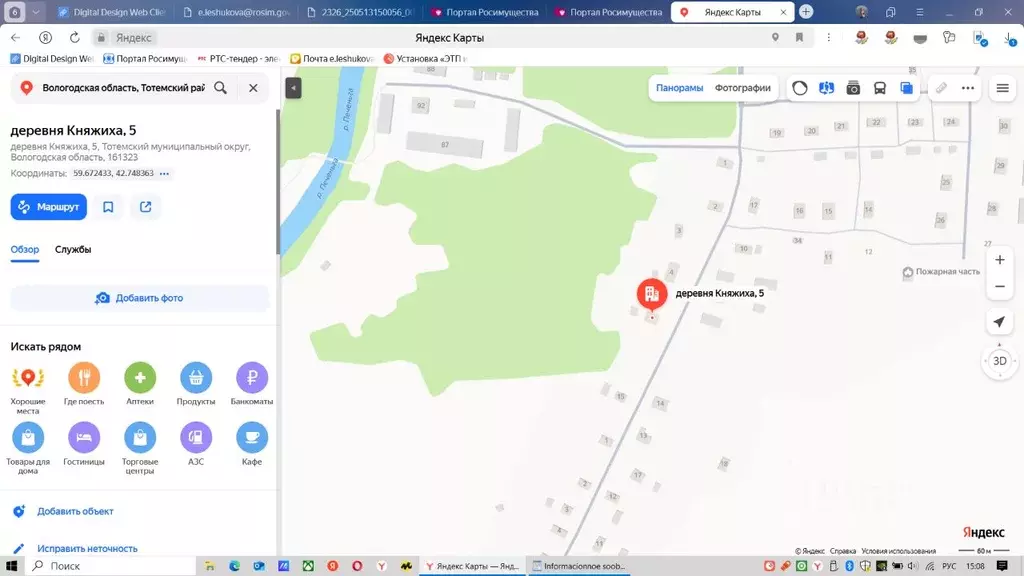
Task: Open the Yandex Maps hamburger menu
Action: point(1002,88)
